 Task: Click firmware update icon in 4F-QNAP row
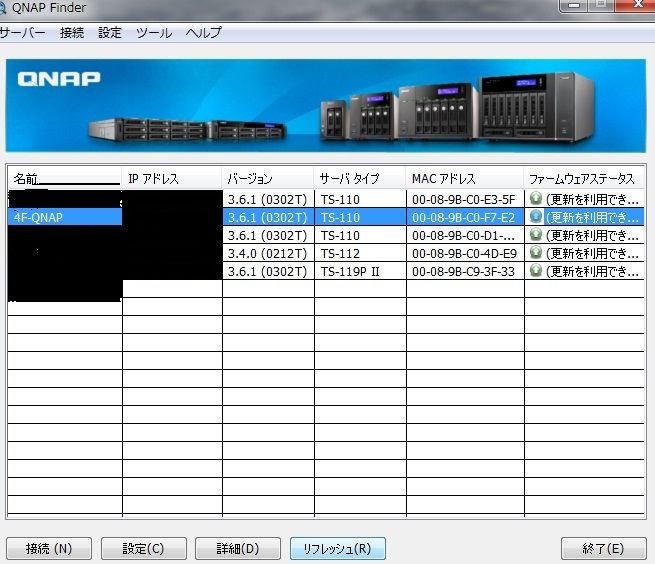[x=536, y=216]
